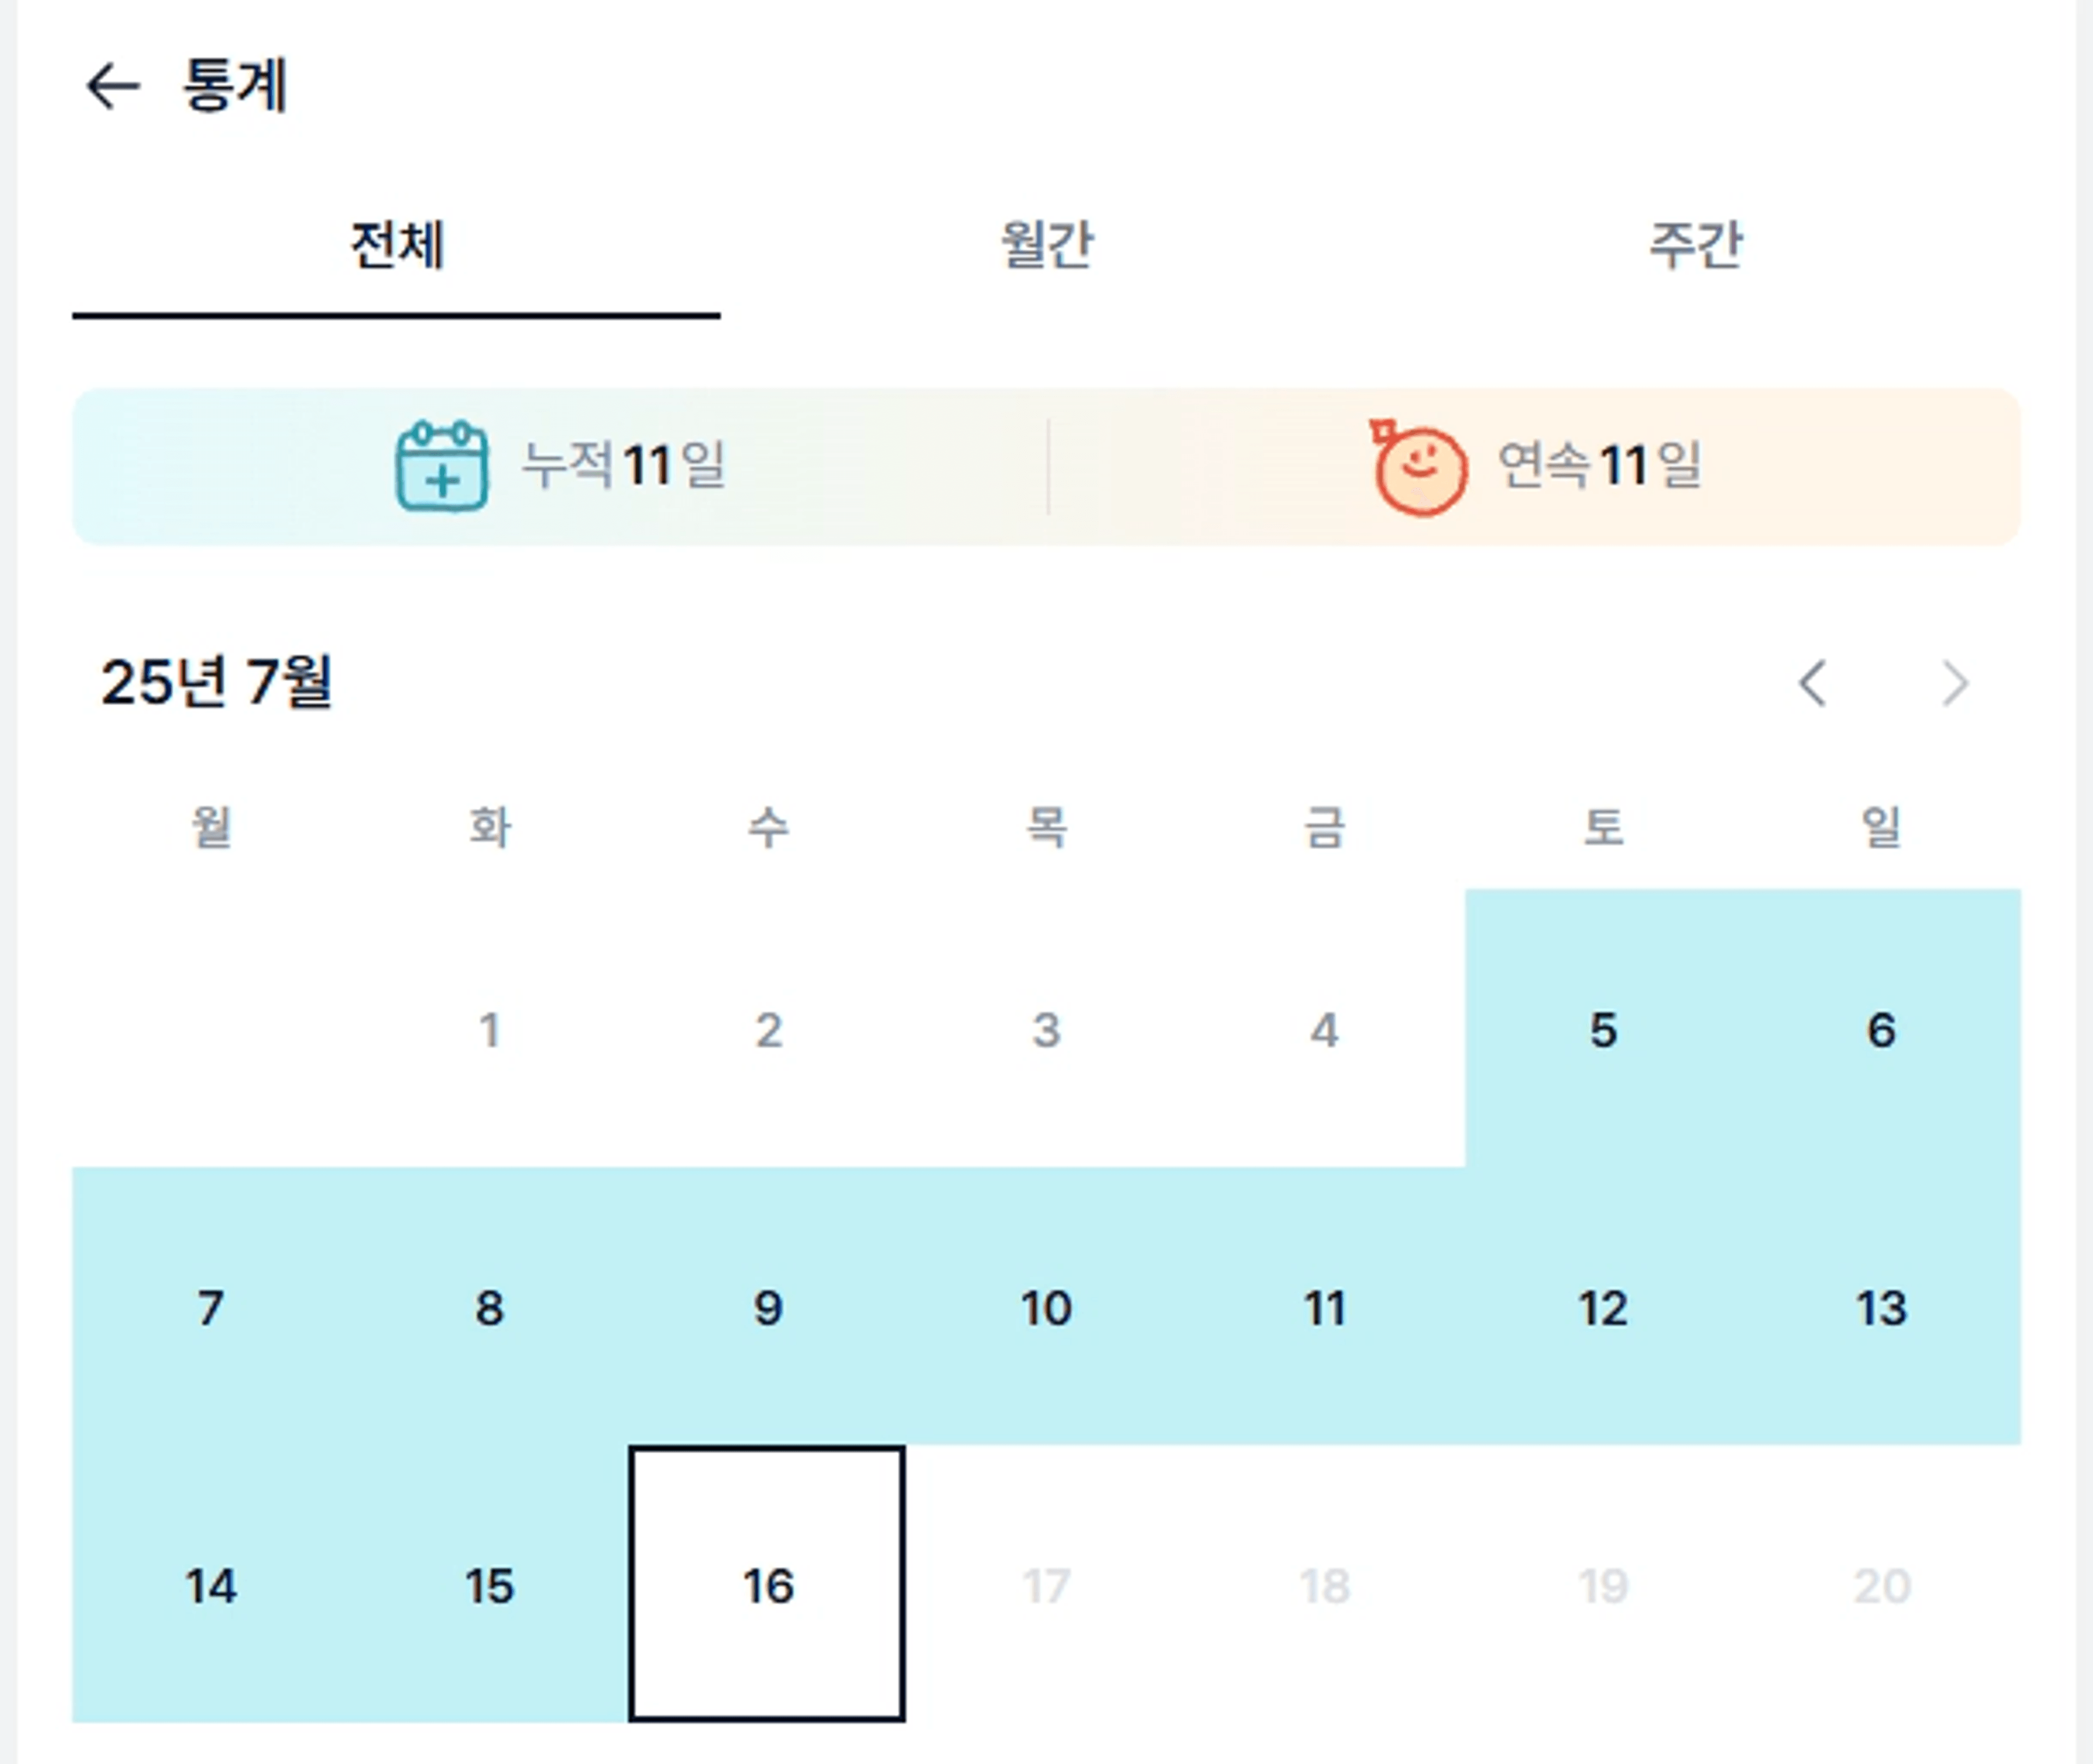The image size is (2093, 1764).
Task: Select highlighted date 6 on Sunday
Action: tap(1882, 1029)
